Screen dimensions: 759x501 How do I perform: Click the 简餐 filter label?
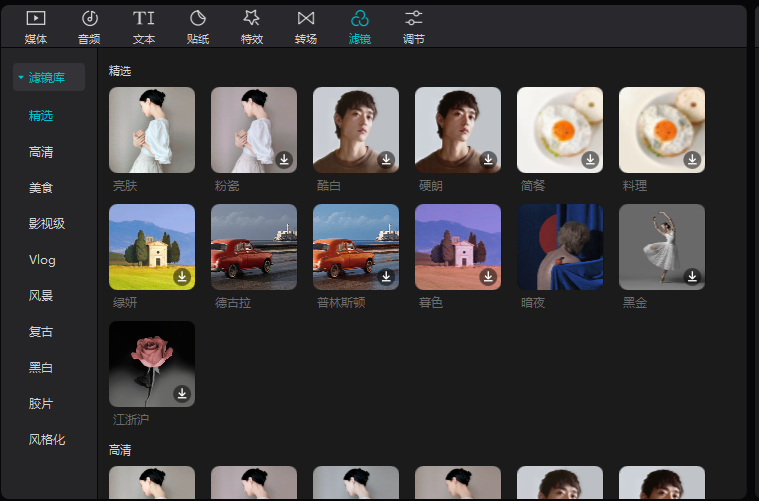pos(533,186)
